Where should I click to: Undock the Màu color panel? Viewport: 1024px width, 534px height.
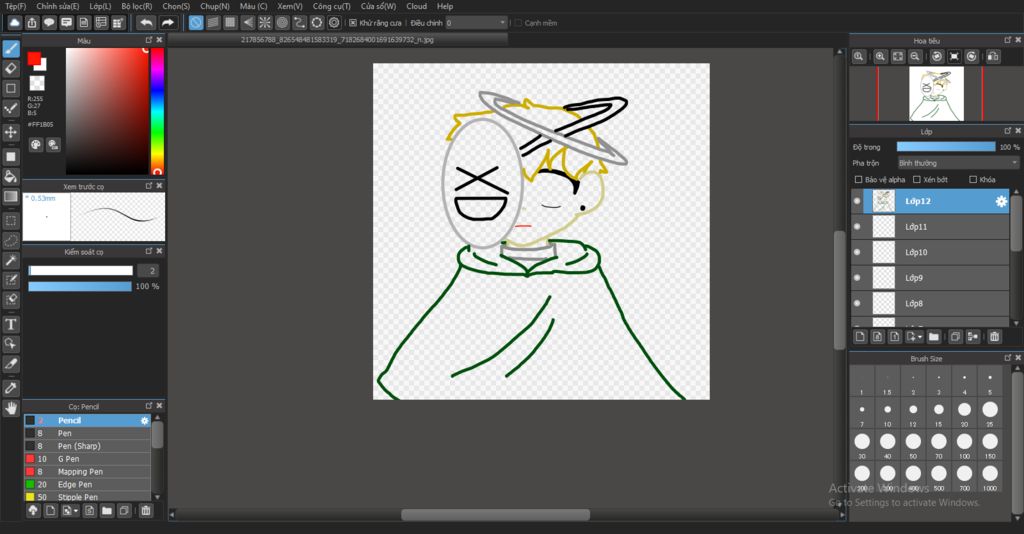[x=149, y=40]
